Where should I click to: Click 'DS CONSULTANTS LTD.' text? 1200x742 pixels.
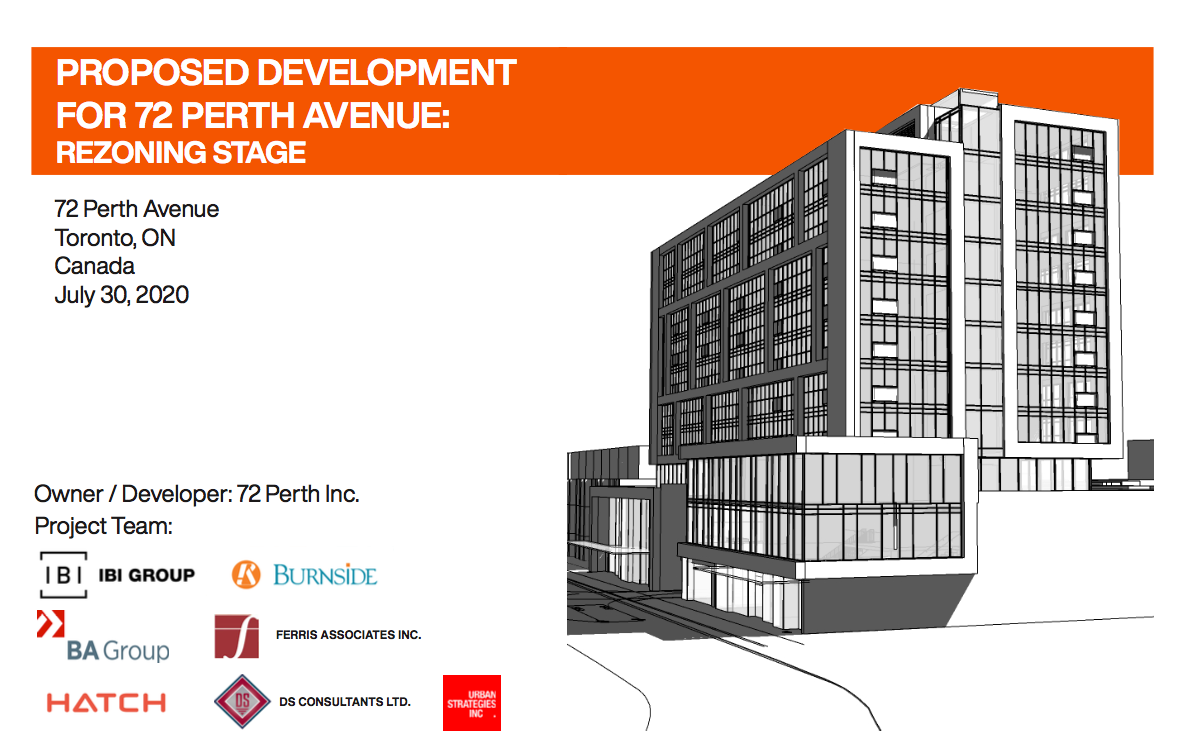pyautogui.click(x=343, y=702)
